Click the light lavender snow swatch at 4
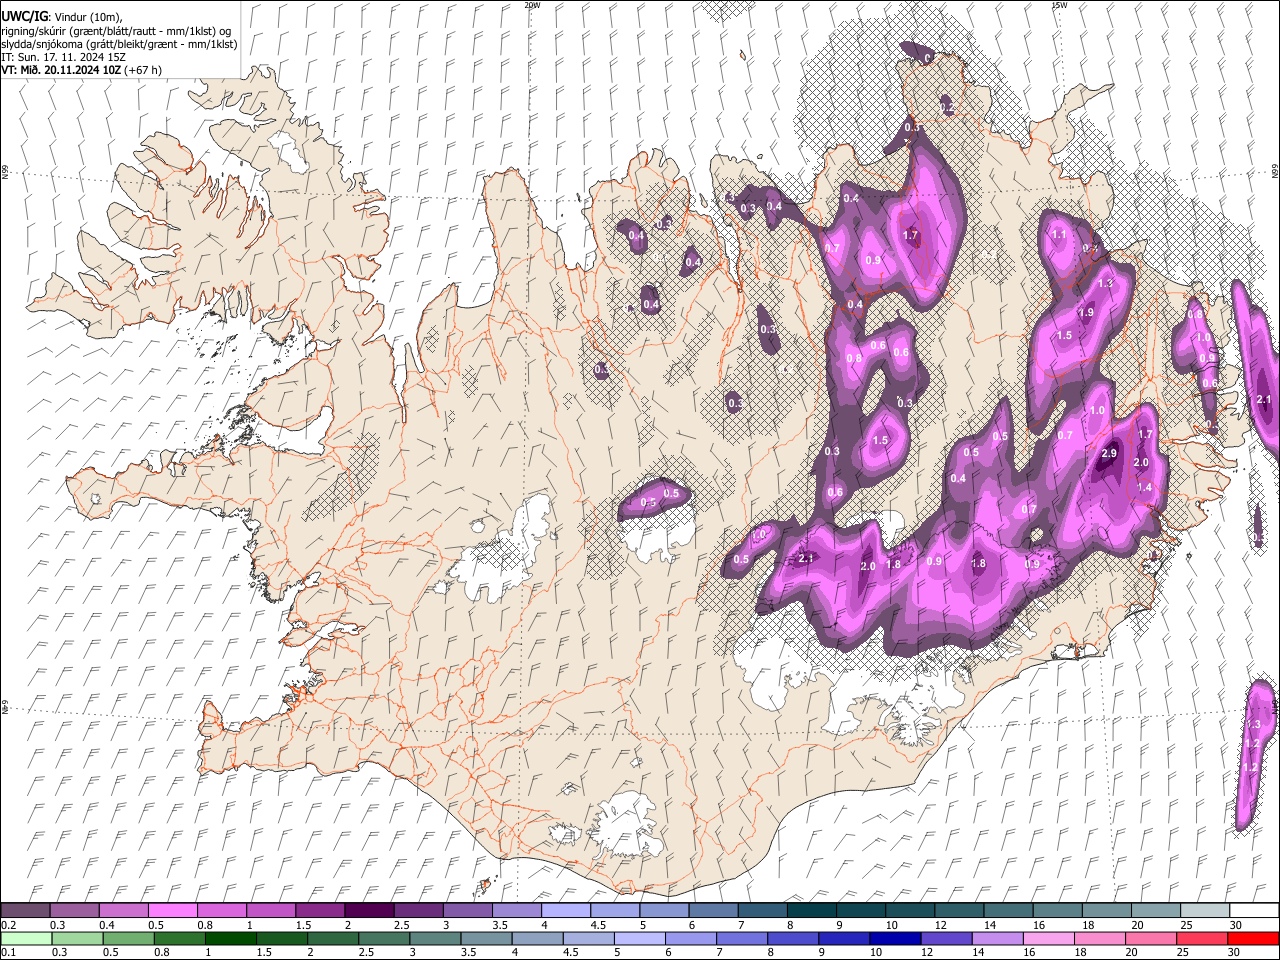This screenshot has height=960, width=1280. click(565, 910)
